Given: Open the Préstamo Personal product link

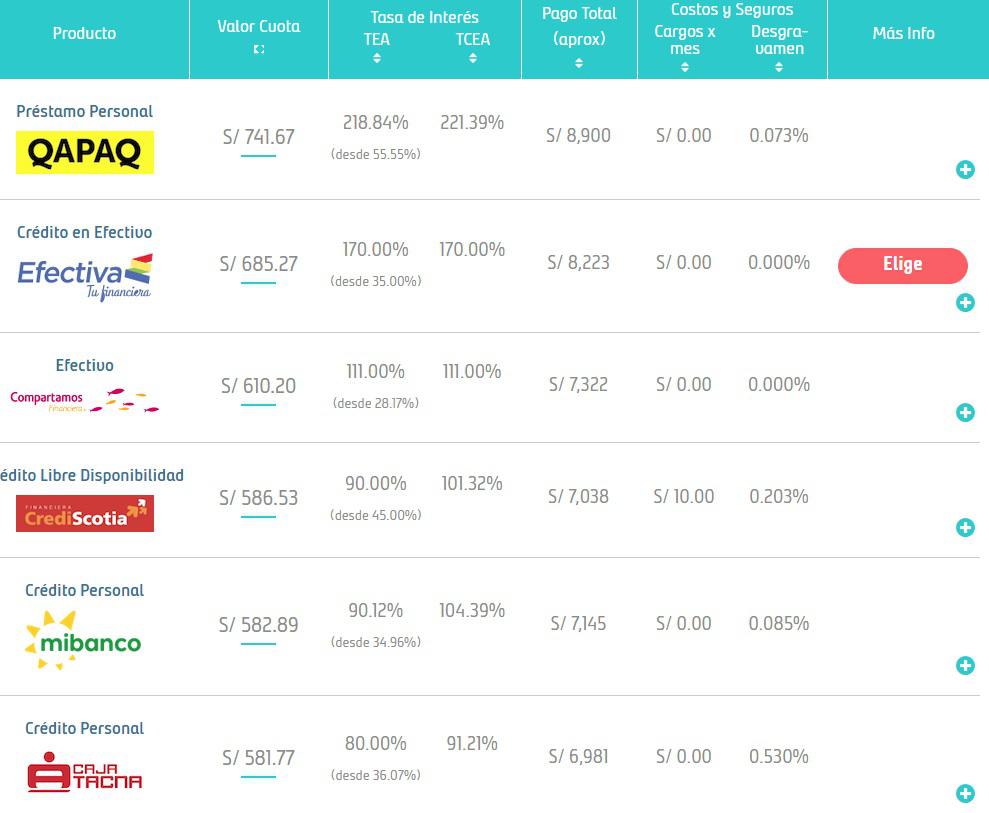Looking at the screenshot, I should pos(85,111).
